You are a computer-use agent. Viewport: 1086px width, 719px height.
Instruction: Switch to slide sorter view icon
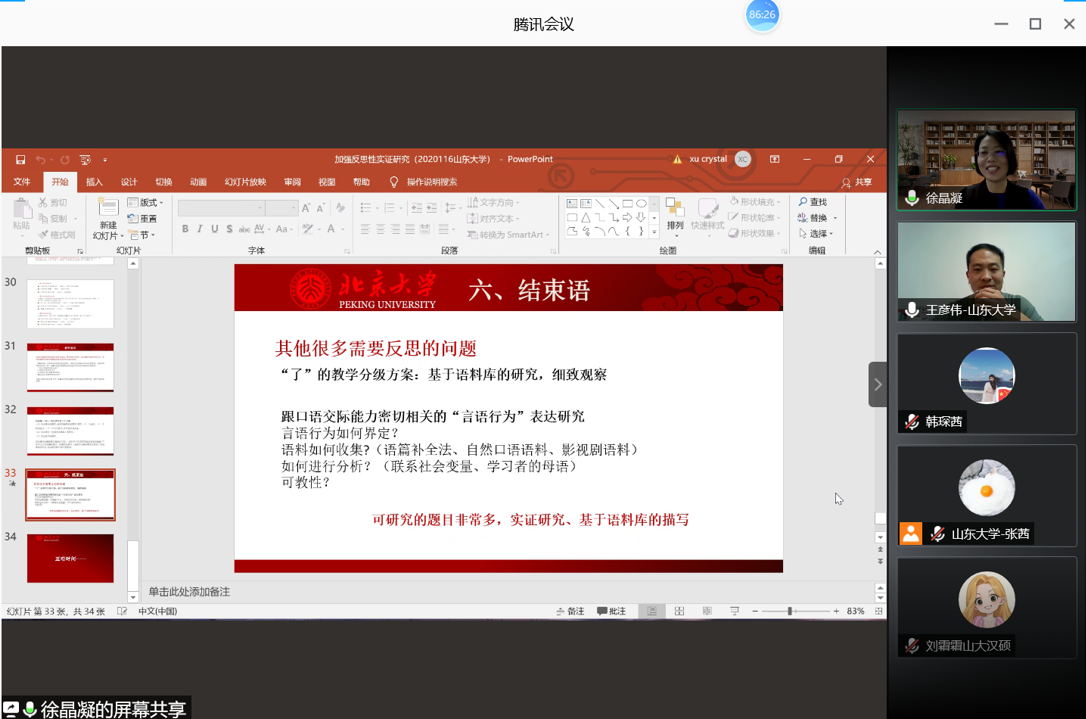point(679,611)
